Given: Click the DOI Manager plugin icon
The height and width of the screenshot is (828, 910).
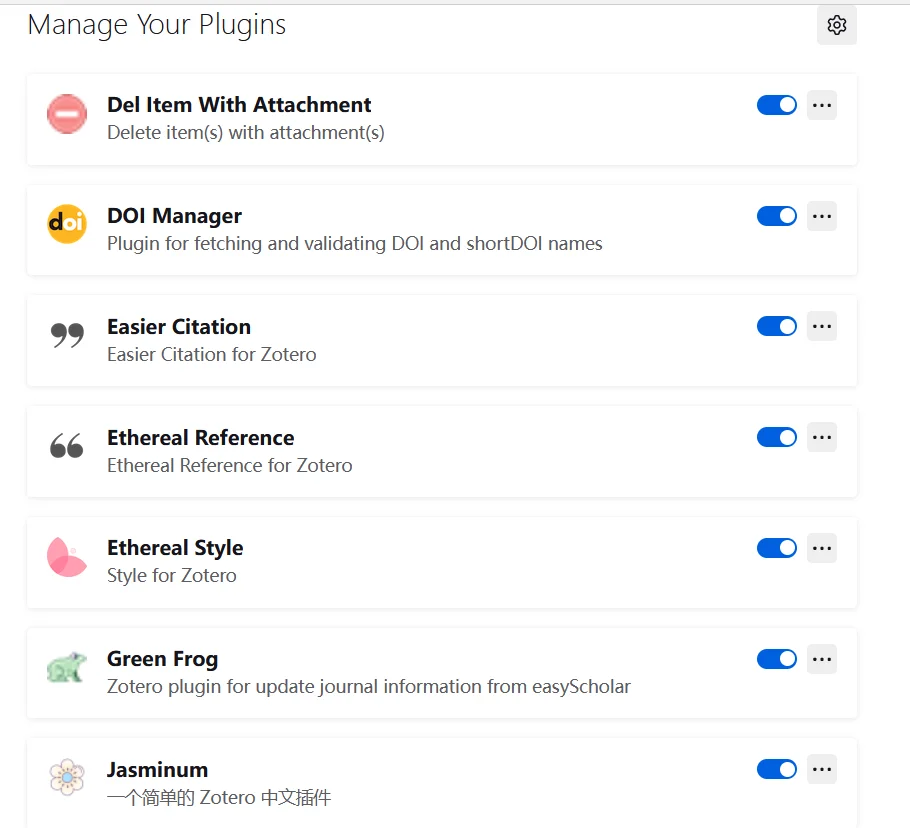Looking at the screenshot, I should 67,224.
